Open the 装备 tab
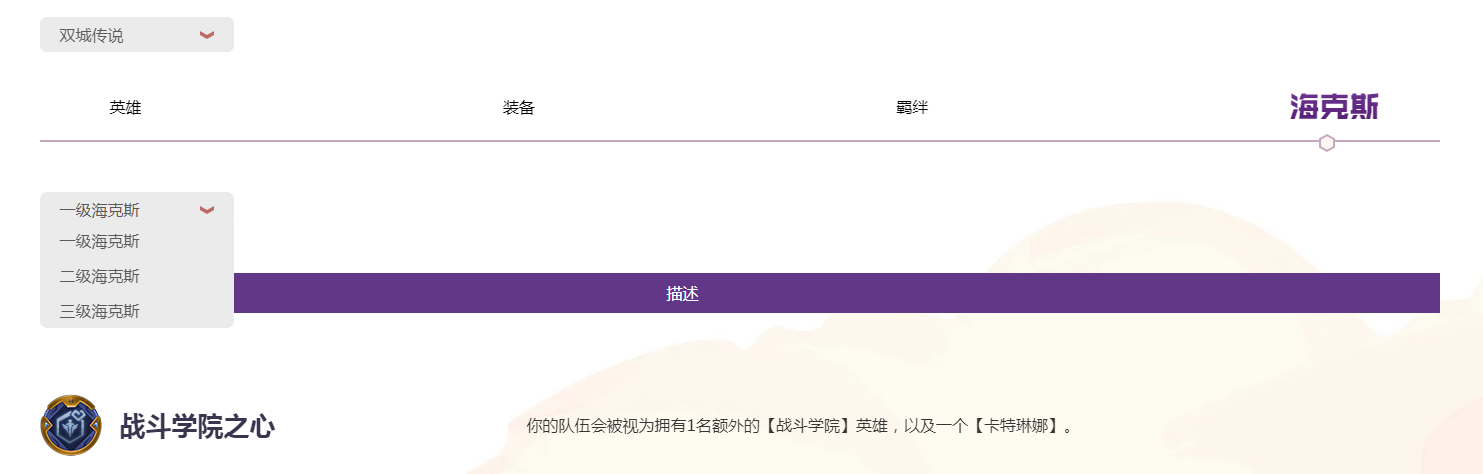The image size is (1483, 474). coord(518,108)
